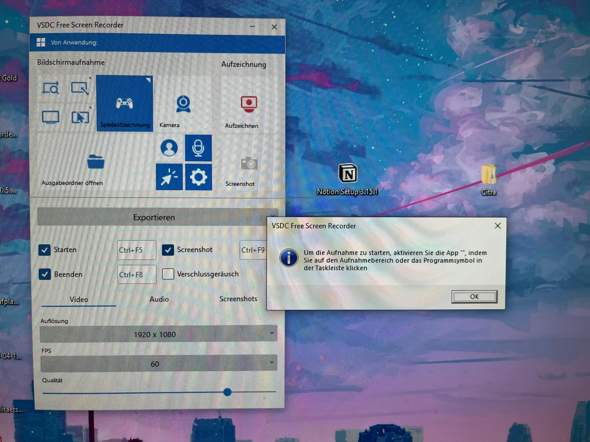Viewport: 590px width, 442px height.
Task: Click the Aufzeichnung section label
Action: pyautogui.click(x=243, y=64)
